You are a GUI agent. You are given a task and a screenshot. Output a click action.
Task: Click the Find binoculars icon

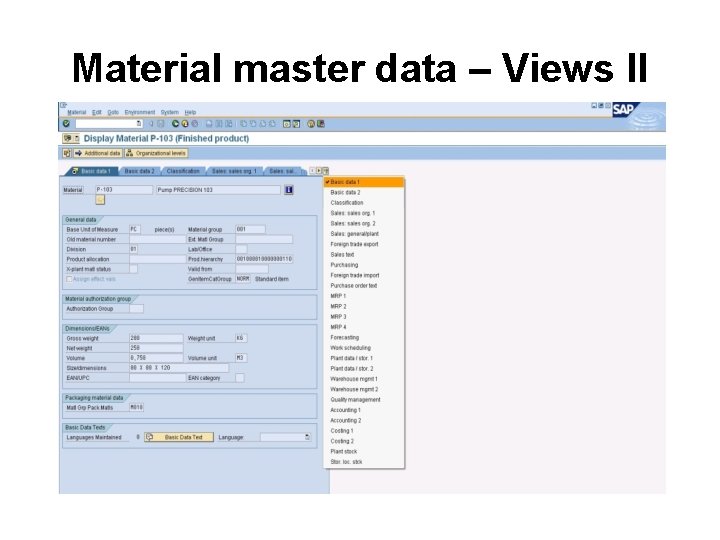point(219,124)
